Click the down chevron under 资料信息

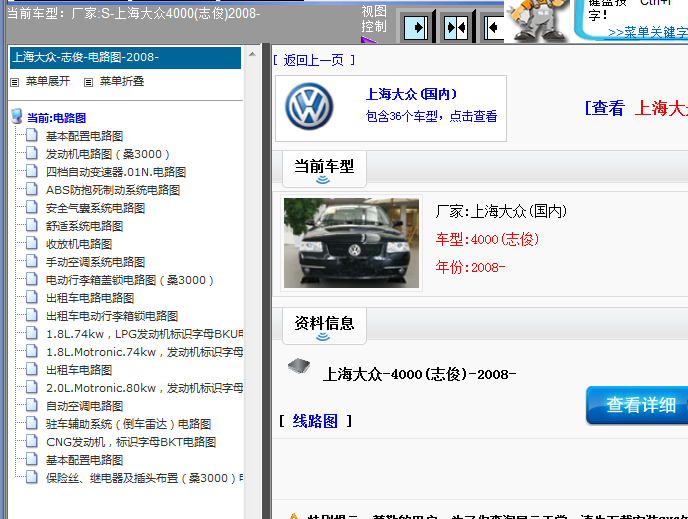(x=323, y=336)
